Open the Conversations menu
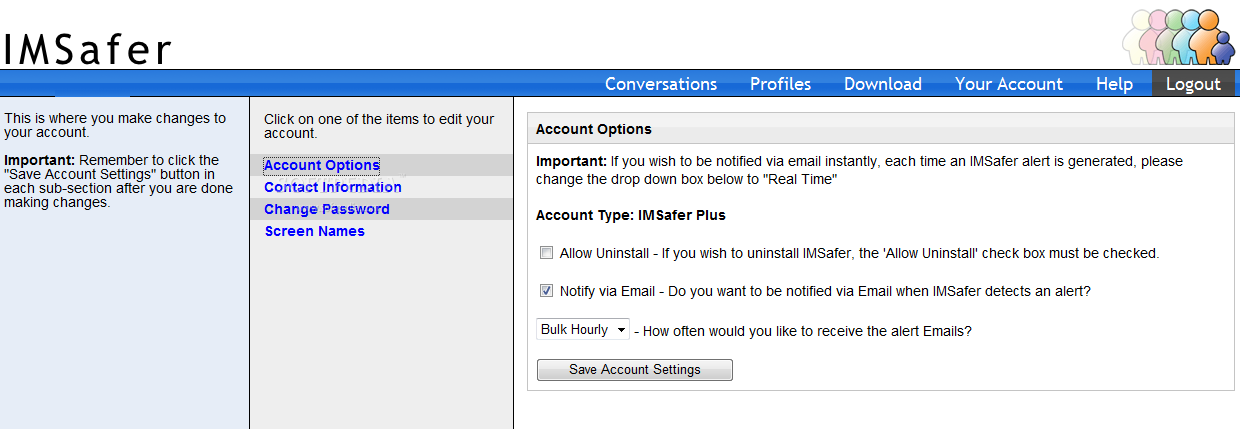The image size is (1240, 429). coord(661,84)
